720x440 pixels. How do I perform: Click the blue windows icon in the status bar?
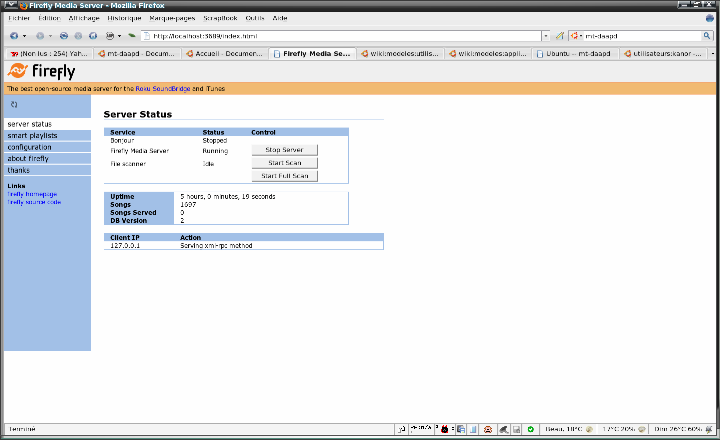[461, 429]
